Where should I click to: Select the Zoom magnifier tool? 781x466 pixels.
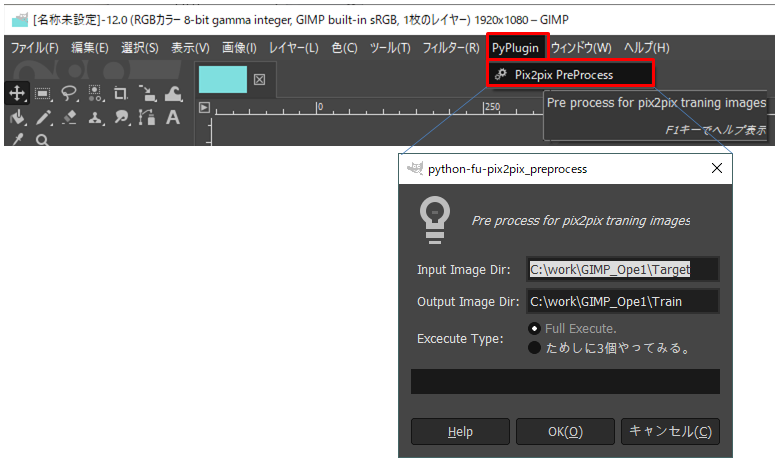click(x=43, y=140)
